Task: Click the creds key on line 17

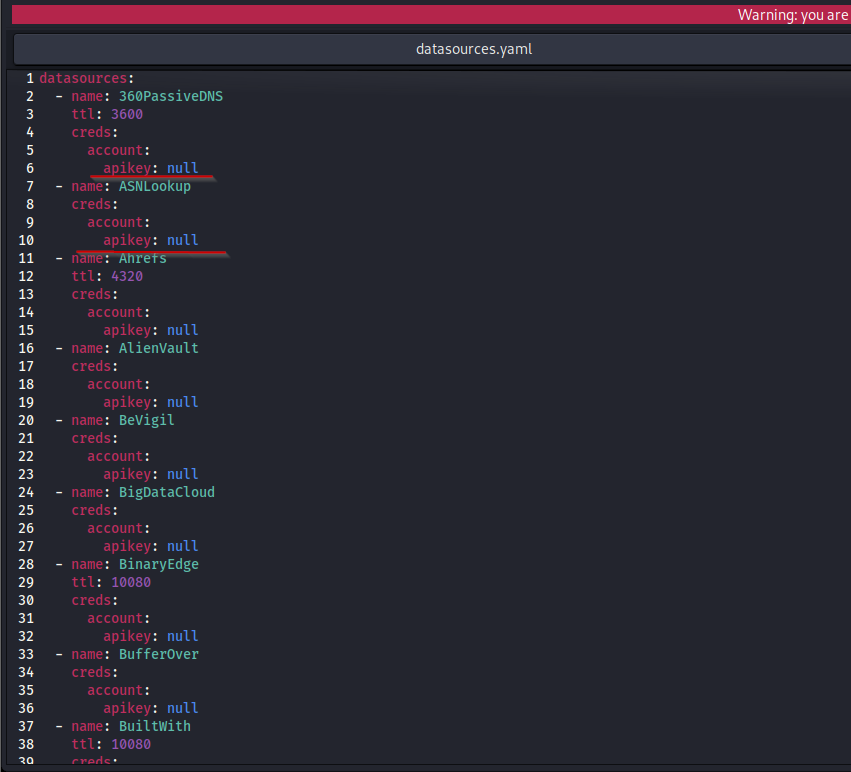Action: tap(91, 366)
